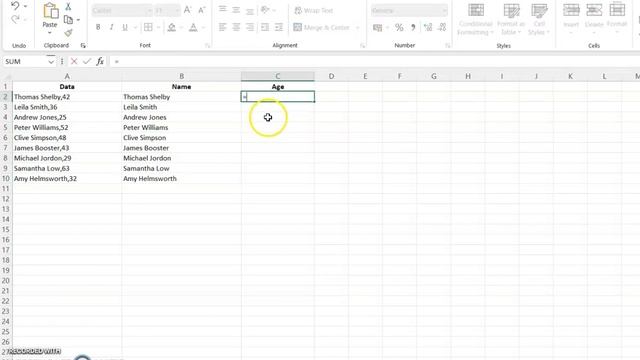Click the Cut scissors icon
Screen dimensions: 640x360
[68, 7]
